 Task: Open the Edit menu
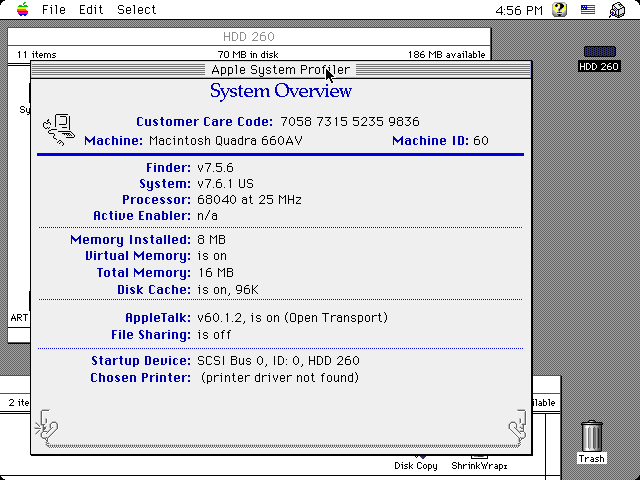pos(91,9)
